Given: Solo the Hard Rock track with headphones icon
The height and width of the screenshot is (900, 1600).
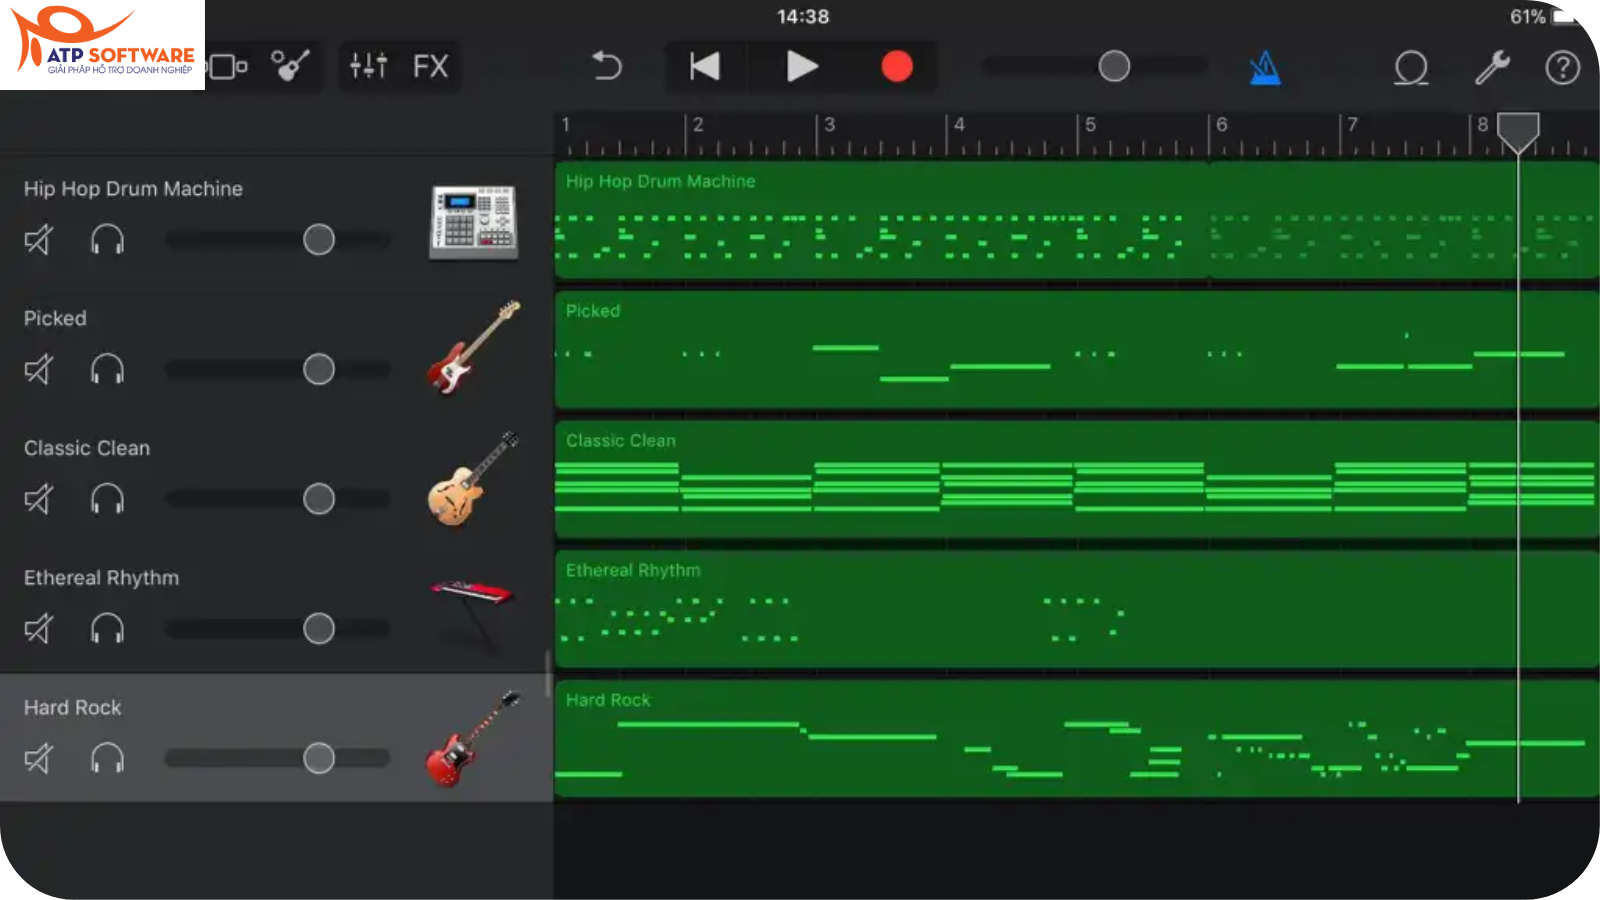Looking at the screenshot, I should point(108,758).
